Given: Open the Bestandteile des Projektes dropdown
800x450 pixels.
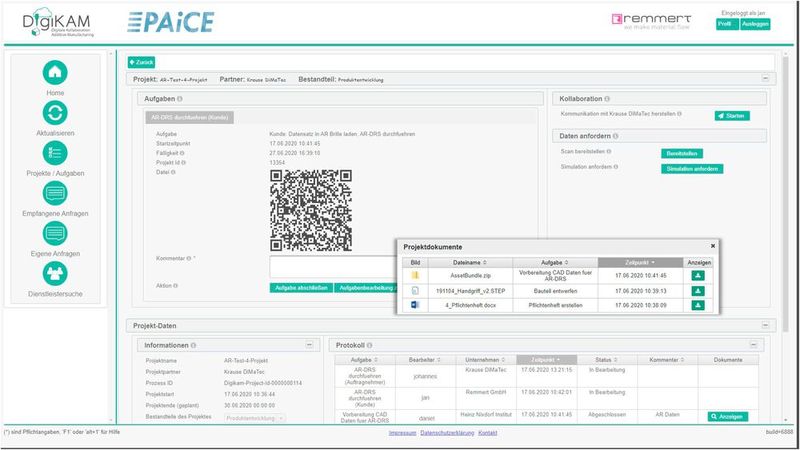Looking at the screenshot, I should pyautogui.click(x=255, y=418).
